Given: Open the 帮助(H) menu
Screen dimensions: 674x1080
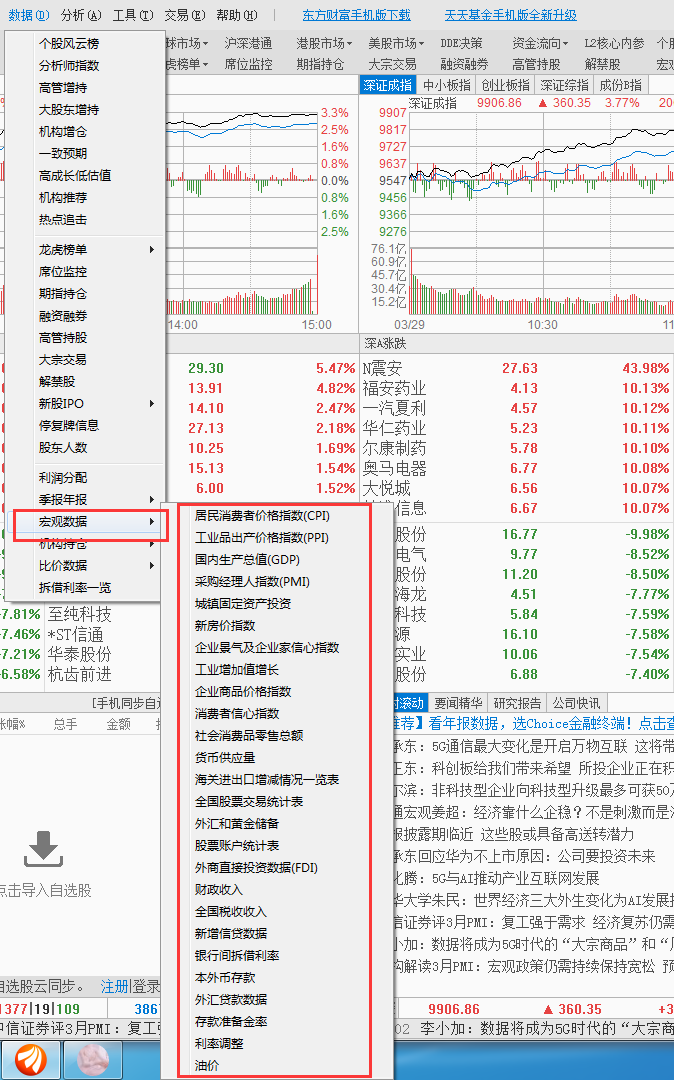Looking at the screenshot, I should click(x=236, y=14).
